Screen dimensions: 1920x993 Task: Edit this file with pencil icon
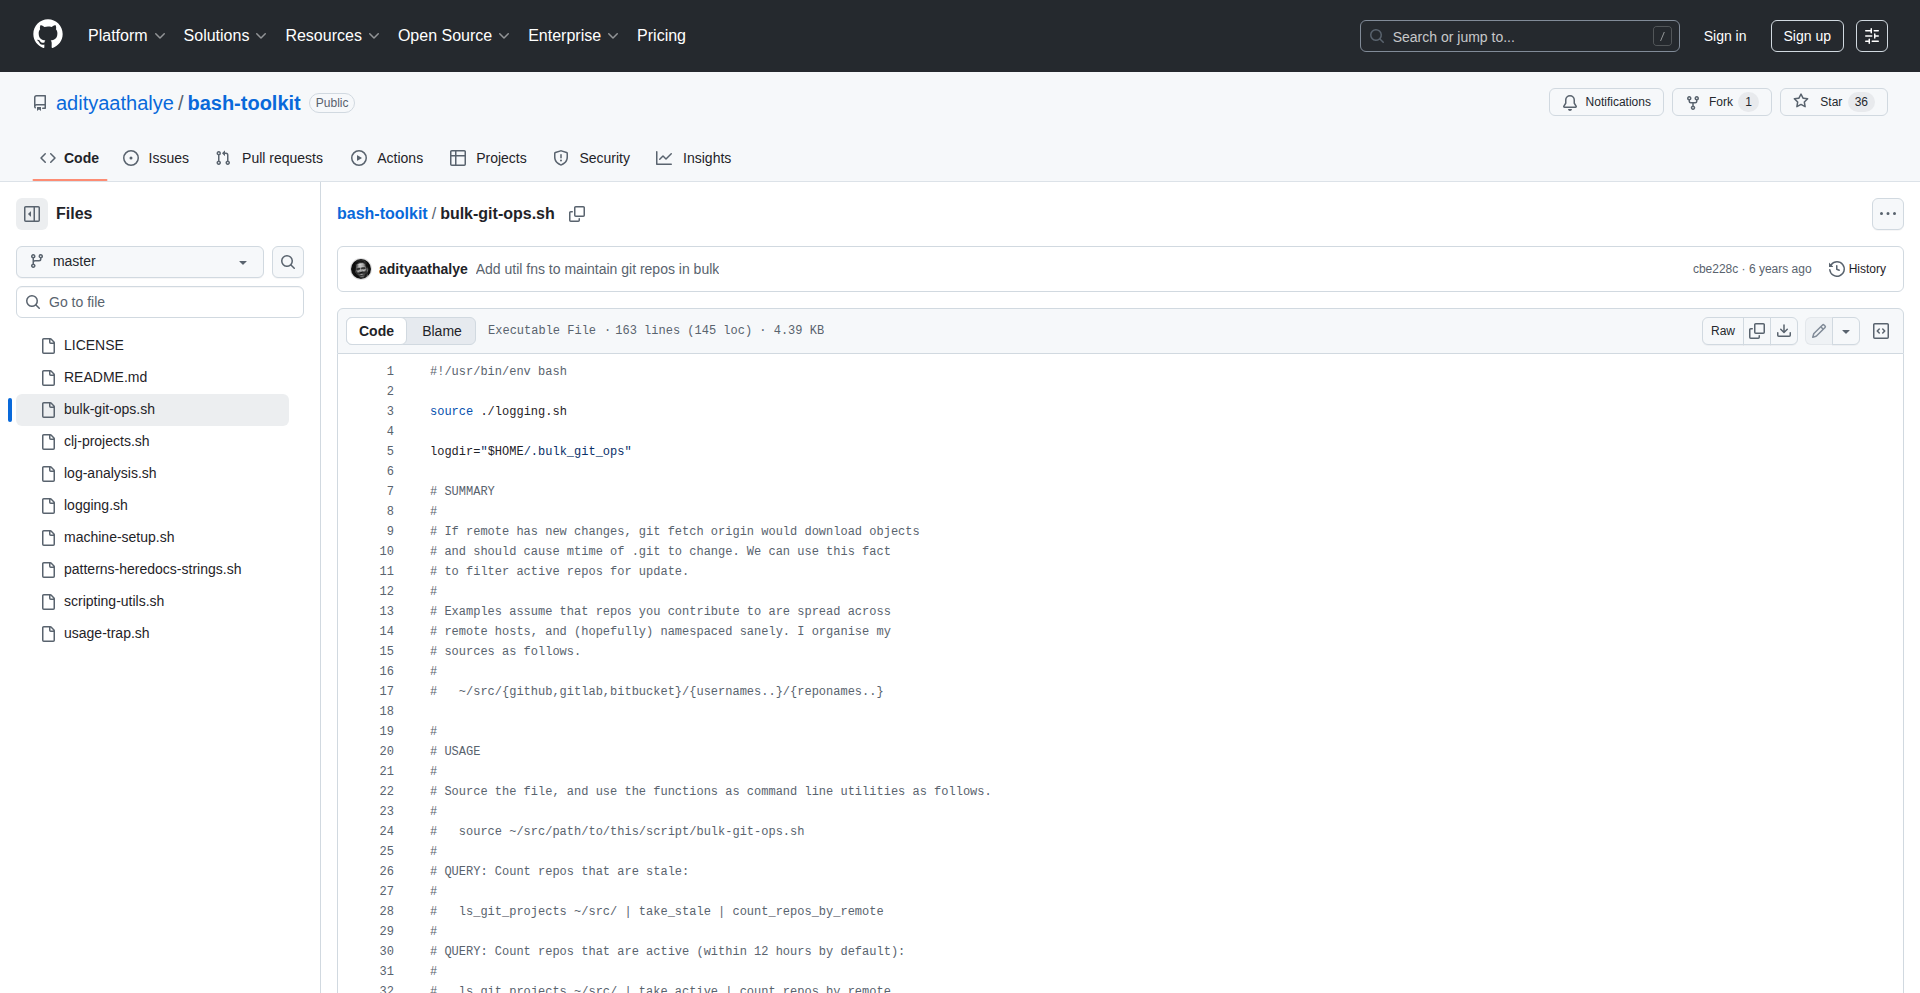1819,331
